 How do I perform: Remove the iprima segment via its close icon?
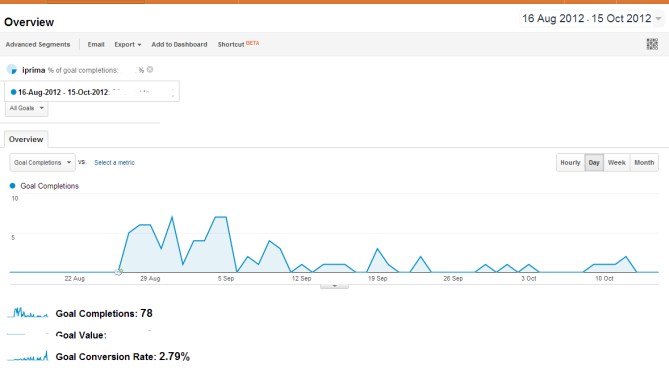pyautogui.click(x=150, y=70)
